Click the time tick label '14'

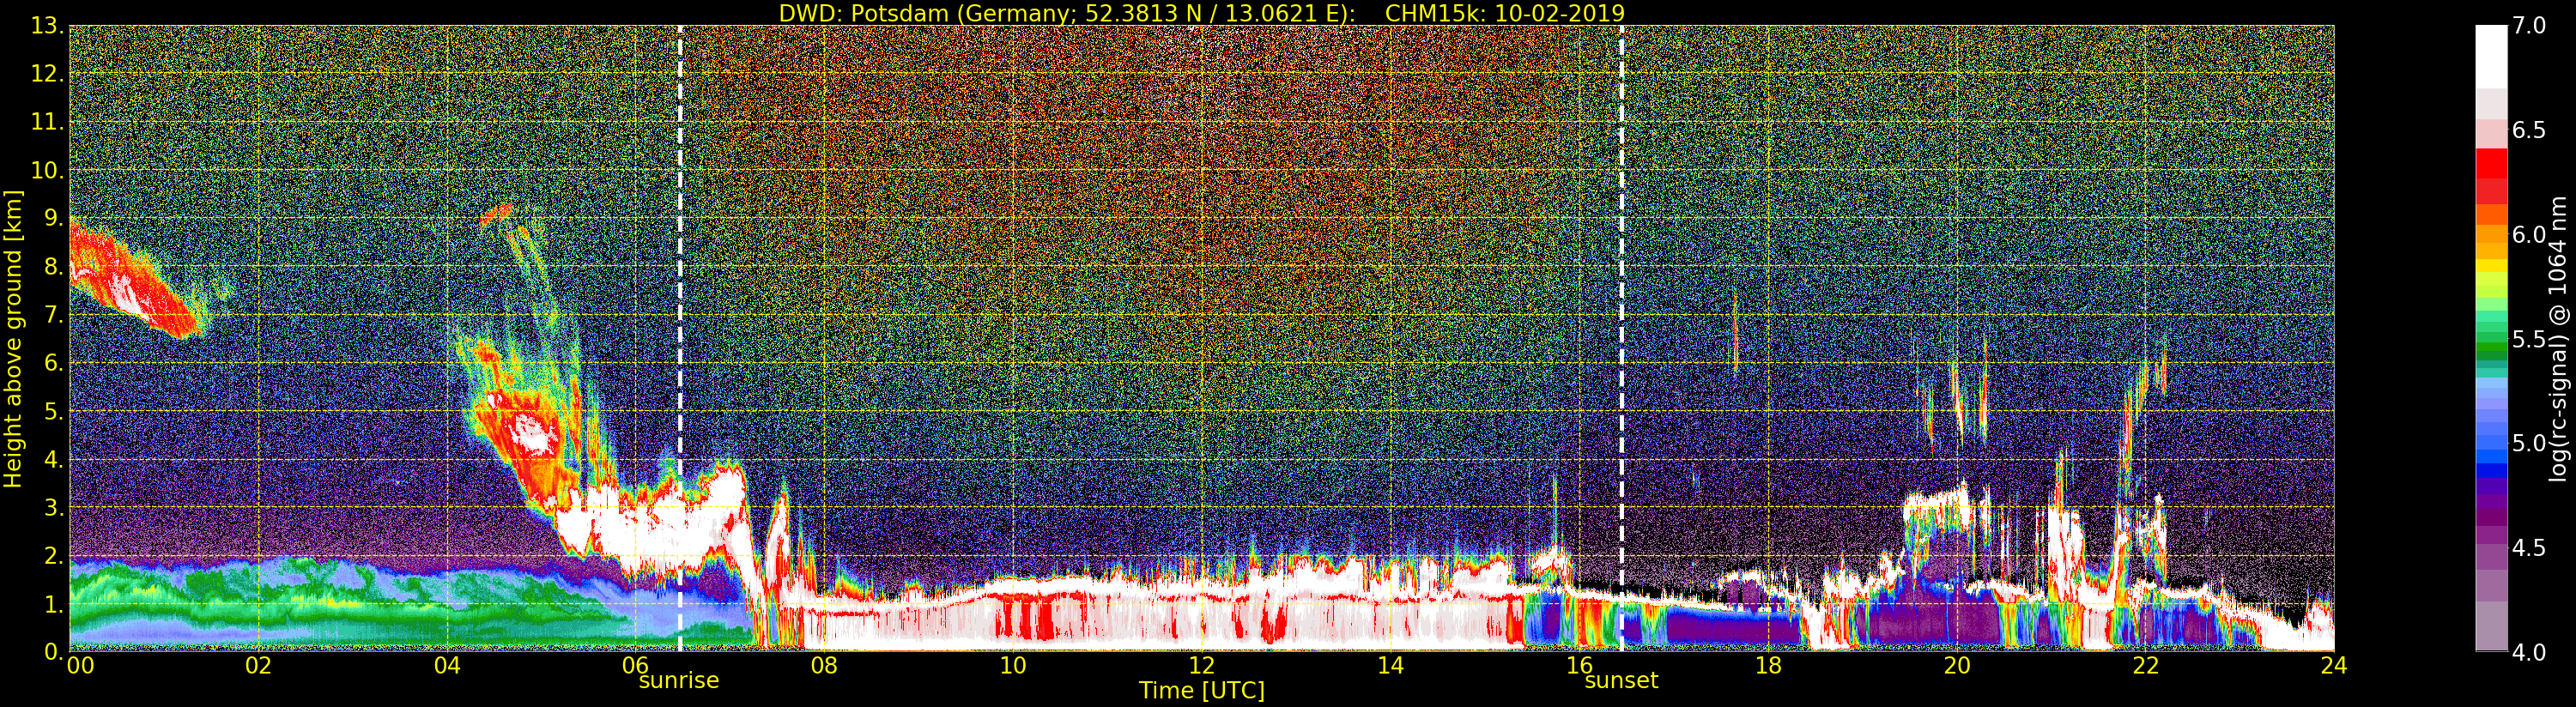[x=1390, y=665]
